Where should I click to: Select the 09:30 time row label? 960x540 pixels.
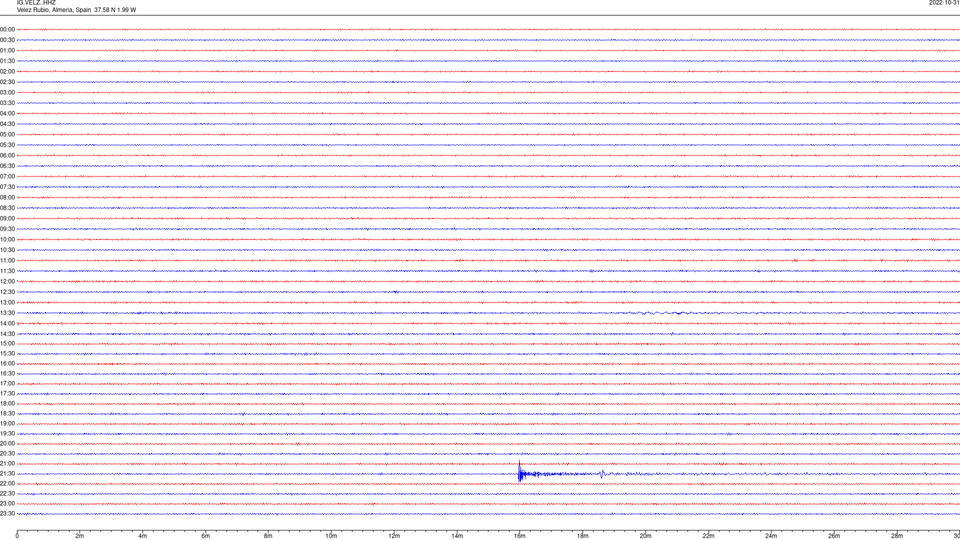click(7, 229)
